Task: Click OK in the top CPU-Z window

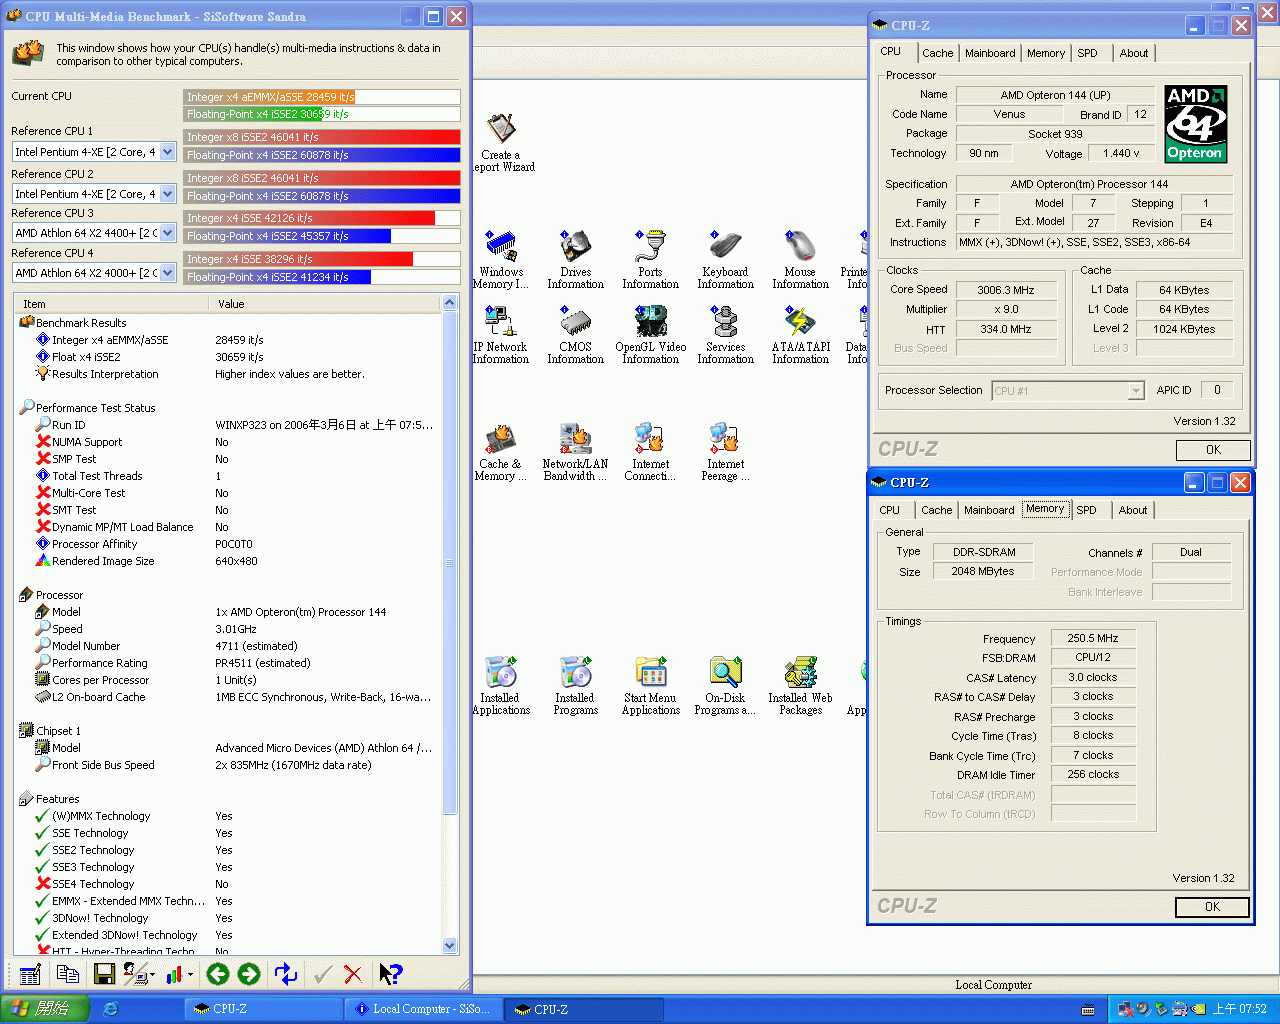Action: (x=1212, y=450)
